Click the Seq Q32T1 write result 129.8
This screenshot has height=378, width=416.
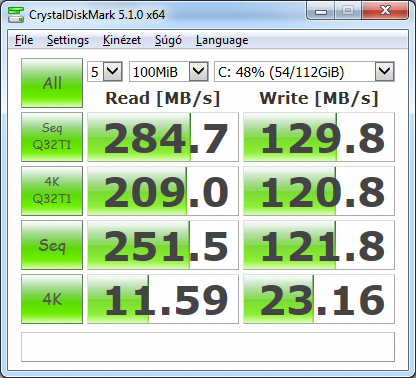pyautogui.click(x=319, y=137)
